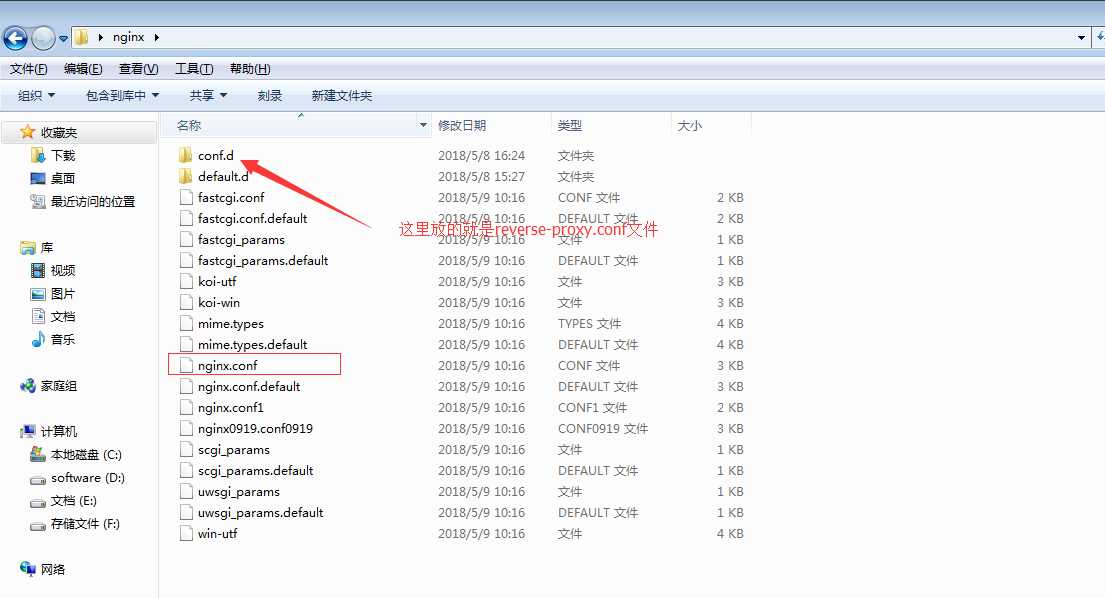Select file mime.types.default
1105x598 pixels.
click(x=252, y=344)
